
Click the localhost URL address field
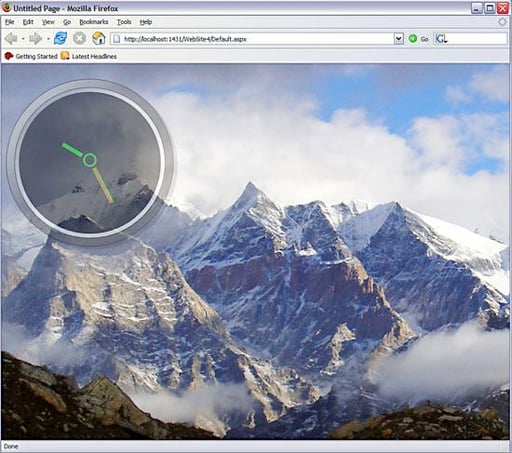tap(257, 39)
